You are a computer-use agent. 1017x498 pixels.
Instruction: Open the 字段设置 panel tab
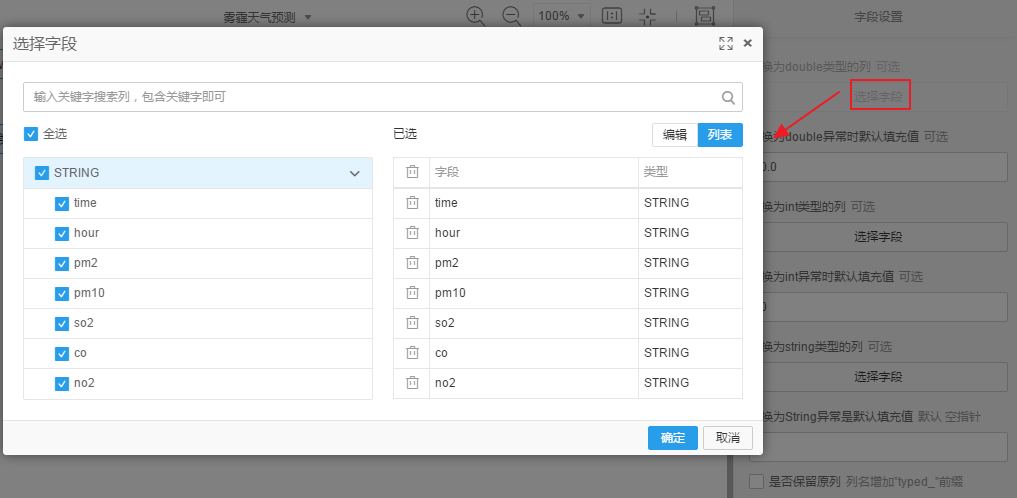pyautogui.click(x=878, y=18)
